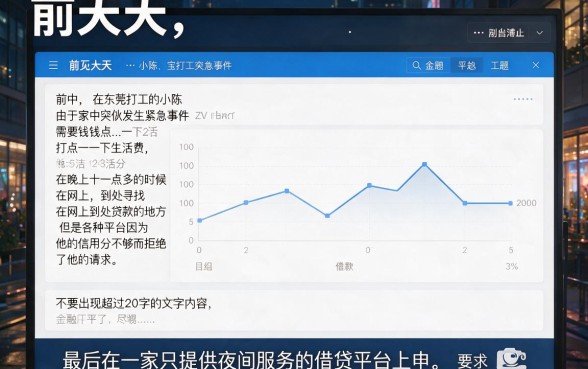588x369 pixels.
Task: Click the line 由于家中突伙发生紧急事件
Action: point(122,116)
